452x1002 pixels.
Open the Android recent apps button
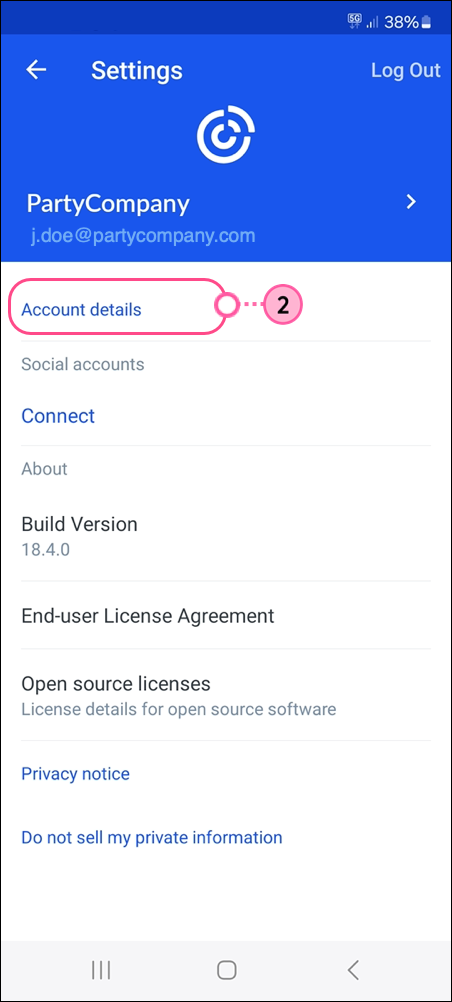click(101, 970)
